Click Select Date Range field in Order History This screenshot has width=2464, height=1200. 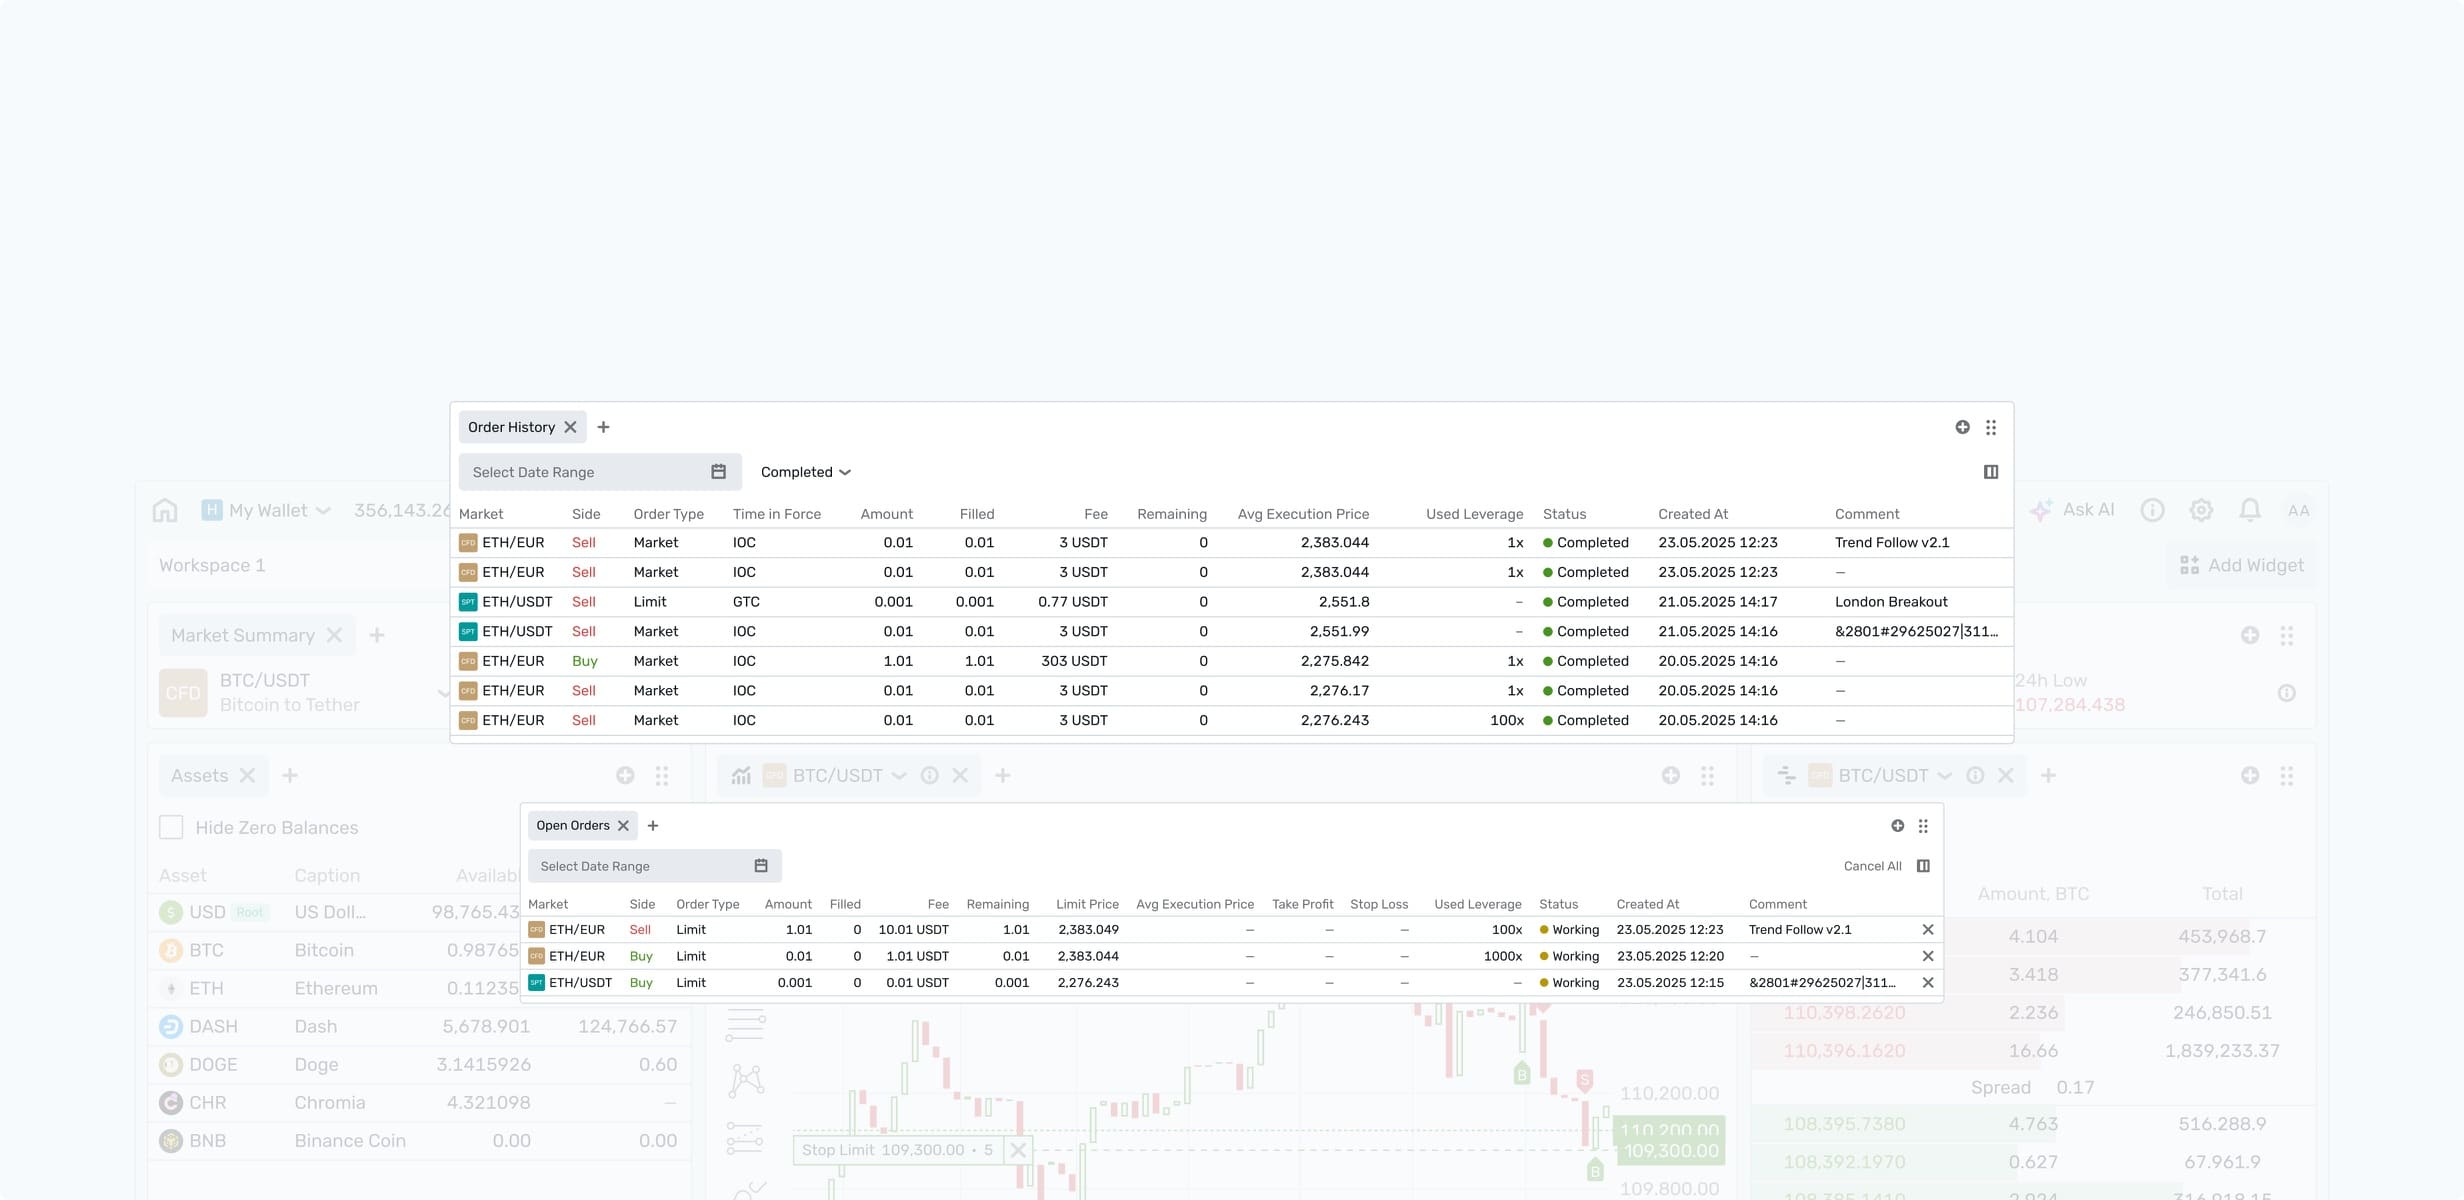(x=600, y=472)
